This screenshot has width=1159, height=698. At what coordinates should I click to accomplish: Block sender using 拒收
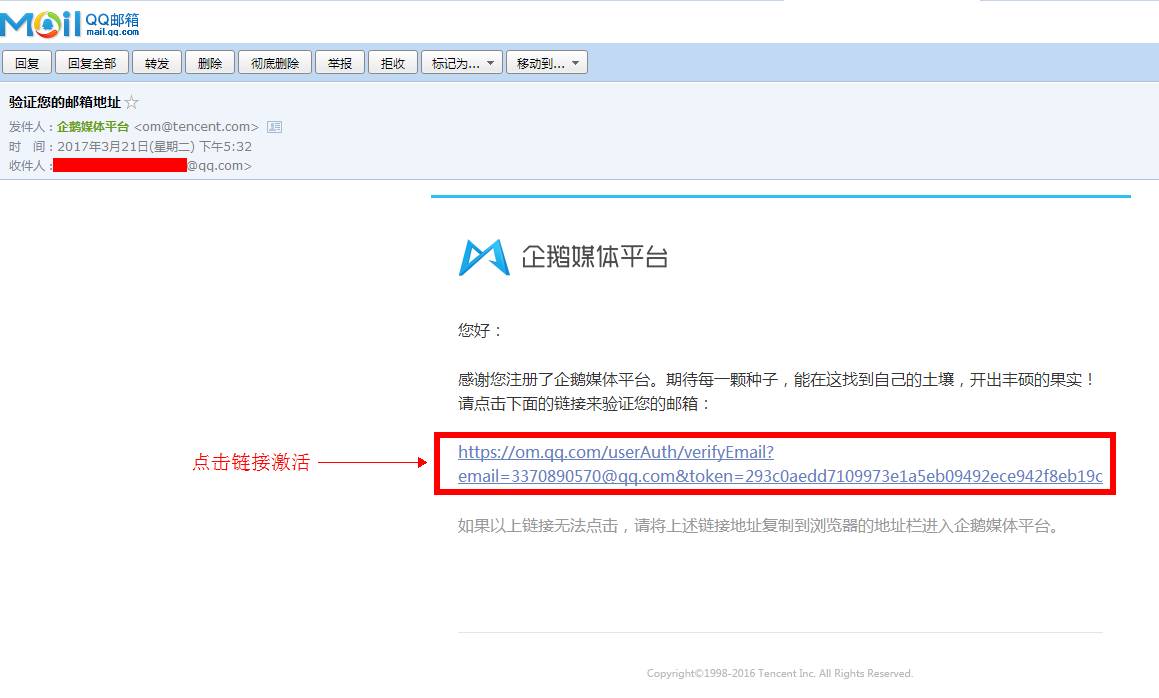coord(392,62)
